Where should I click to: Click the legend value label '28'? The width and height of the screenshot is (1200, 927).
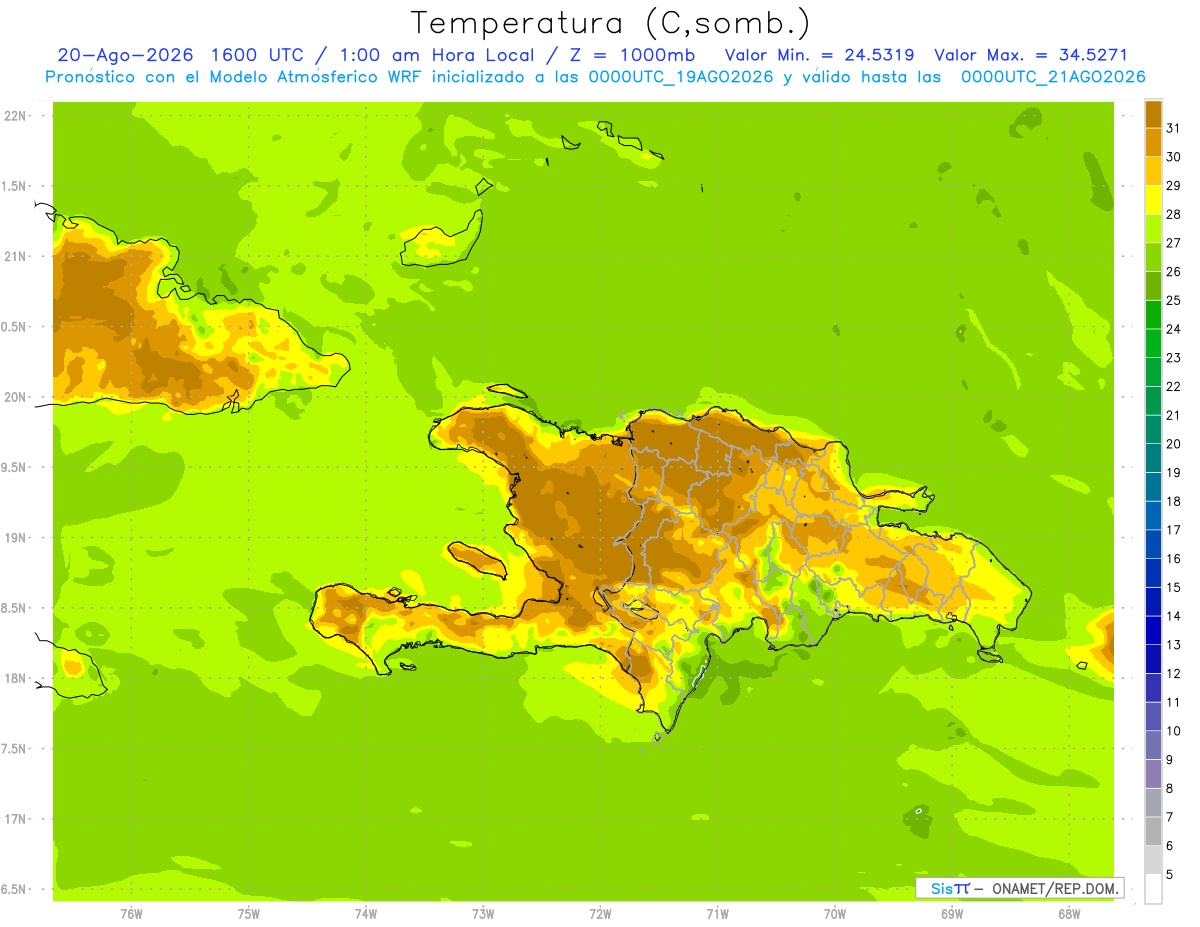pyautogui.click(x=1174, y=213)
